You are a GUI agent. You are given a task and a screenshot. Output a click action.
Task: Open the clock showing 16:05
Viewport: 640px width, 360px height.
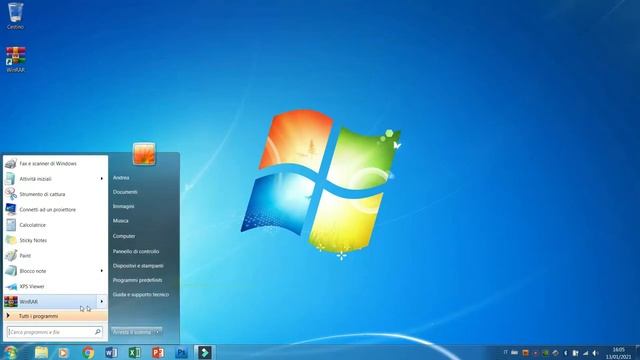618,353
